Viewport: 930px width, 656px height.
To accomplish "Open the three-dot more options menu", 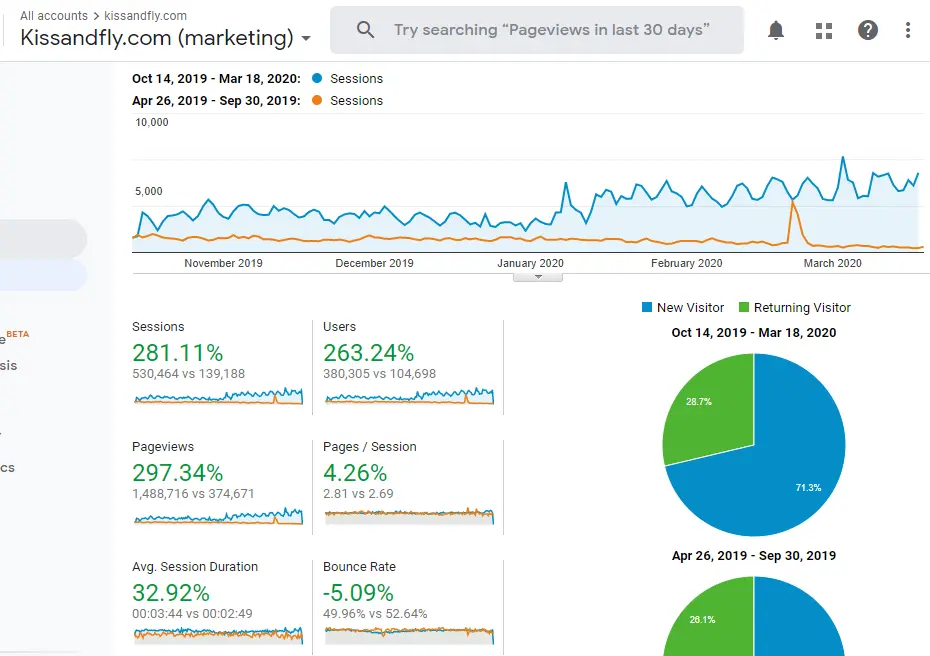I will pyautogui.click(x=908, y=30).
